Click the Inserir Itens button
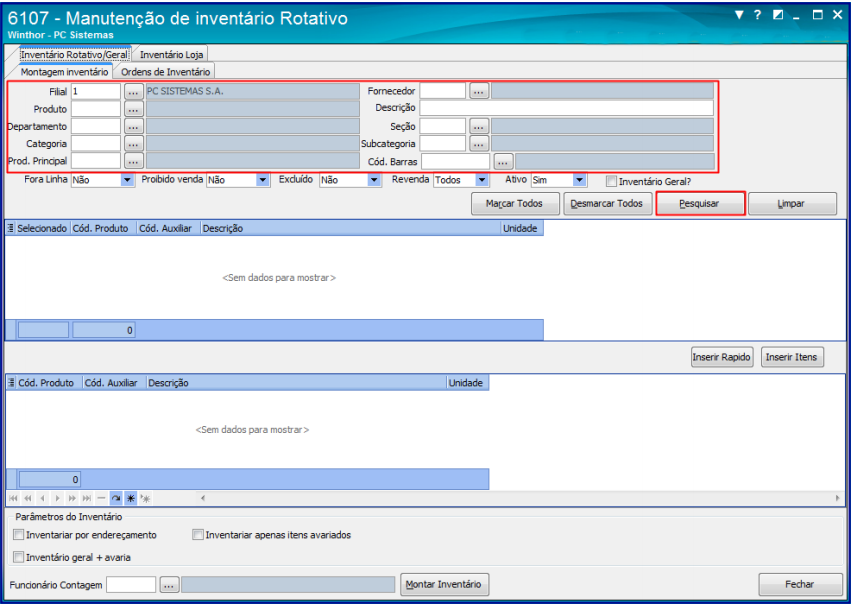The width and height of the screenshot is (851, 605). (792, 357)
